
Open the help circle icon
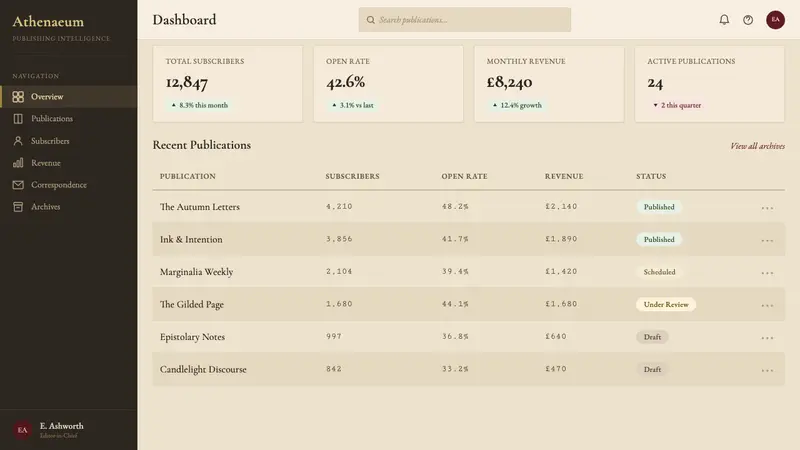point(748,20)
